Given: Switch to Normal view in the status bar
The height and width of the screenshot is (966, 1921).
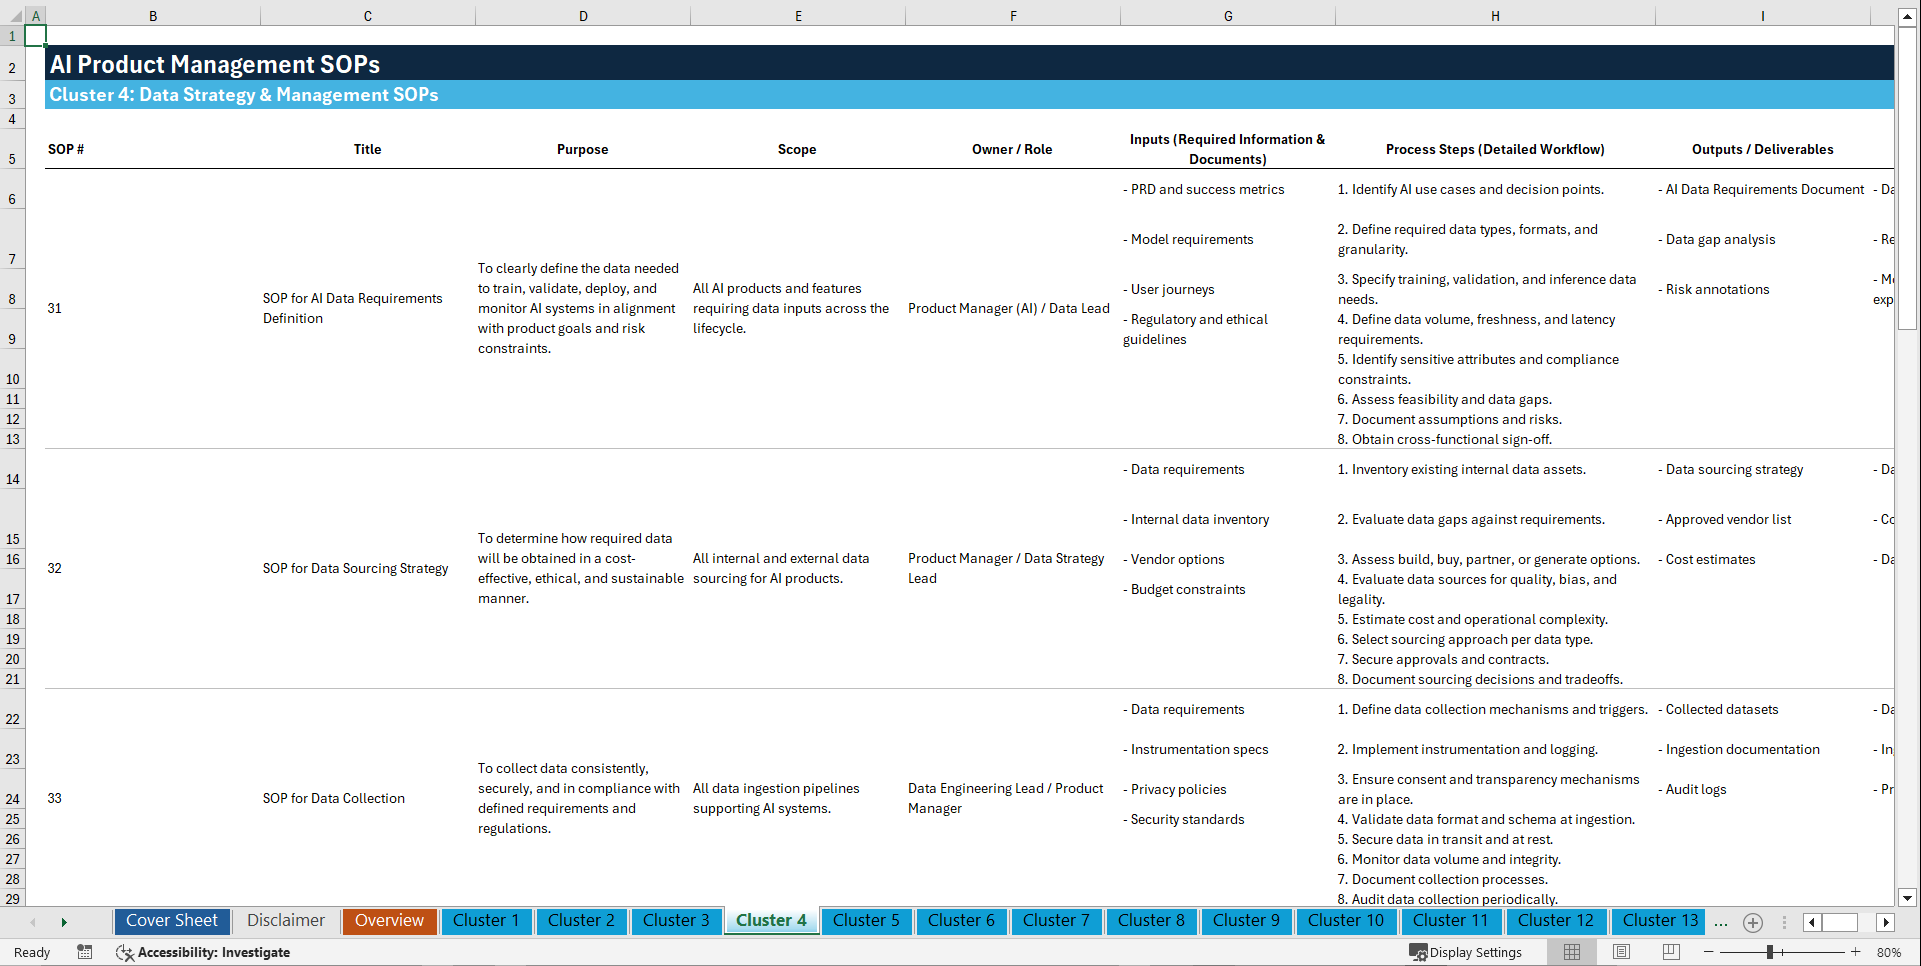Looking at the screenshot, I should pyautogui.click(x=1571, y=952).
